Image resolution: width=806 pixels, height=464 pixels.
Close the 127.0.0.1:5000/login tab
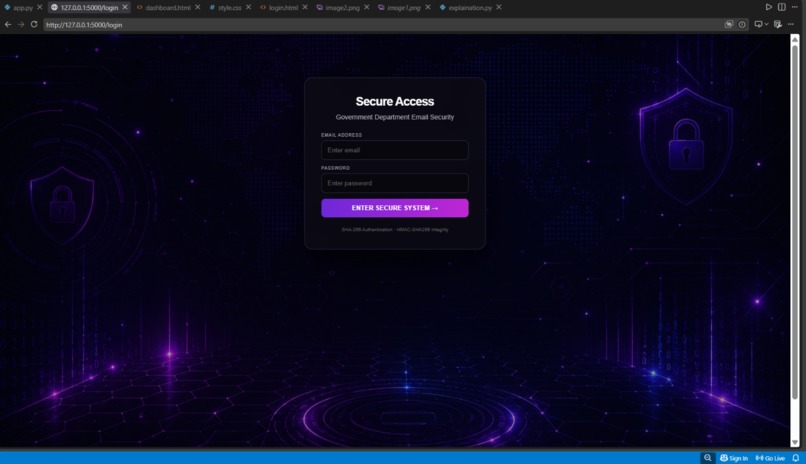[x=125, y=7]
